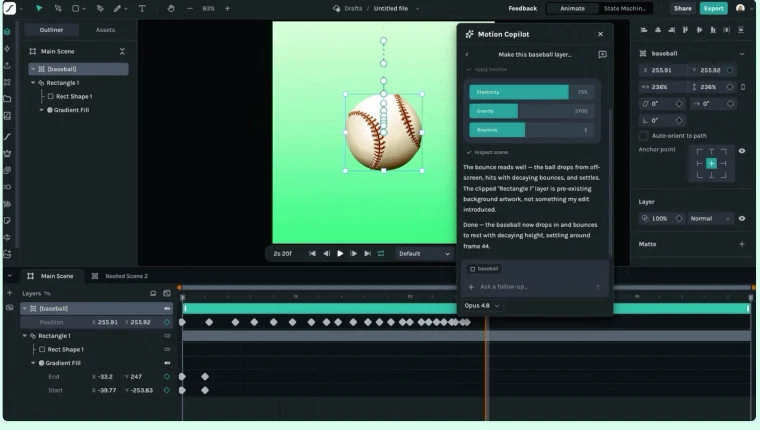Select the Pencil draw tool
The width and height of the screenshot is (760, 430).
coord(117,8)
